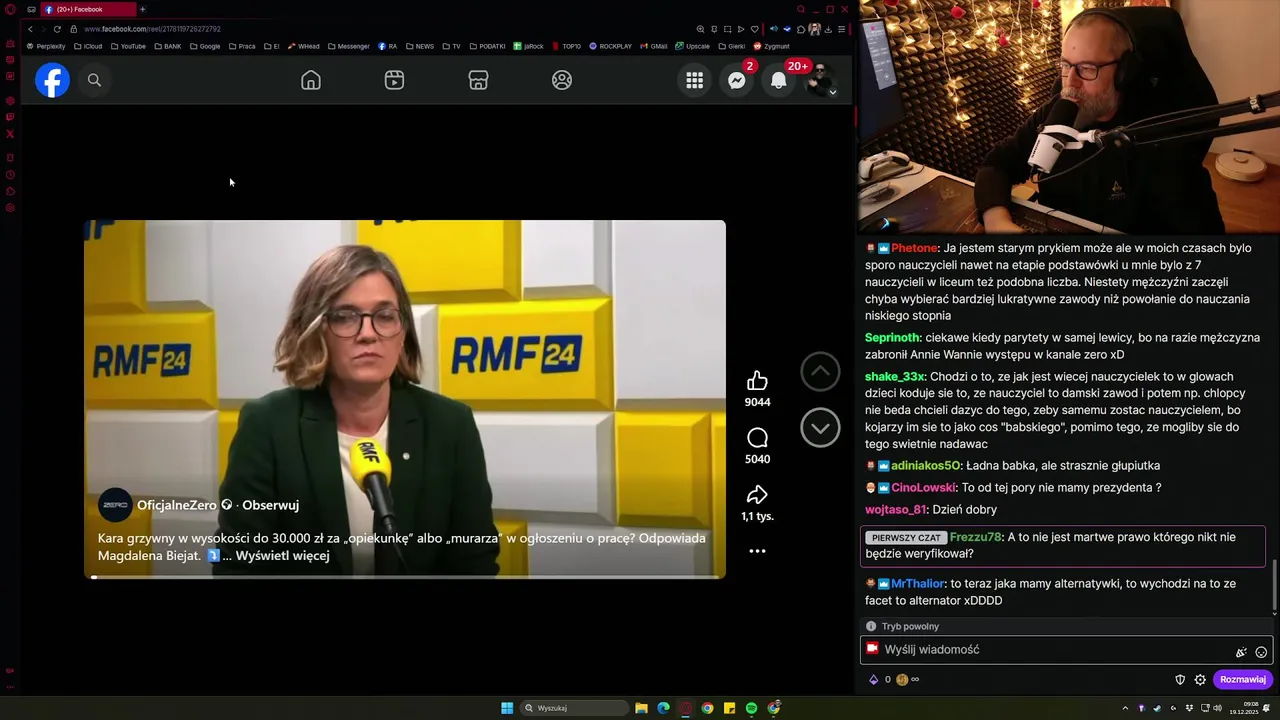The width and height of the screenshot is (1280, 720).
Task: Open reel more options three dots
Action: click(757, 551)
